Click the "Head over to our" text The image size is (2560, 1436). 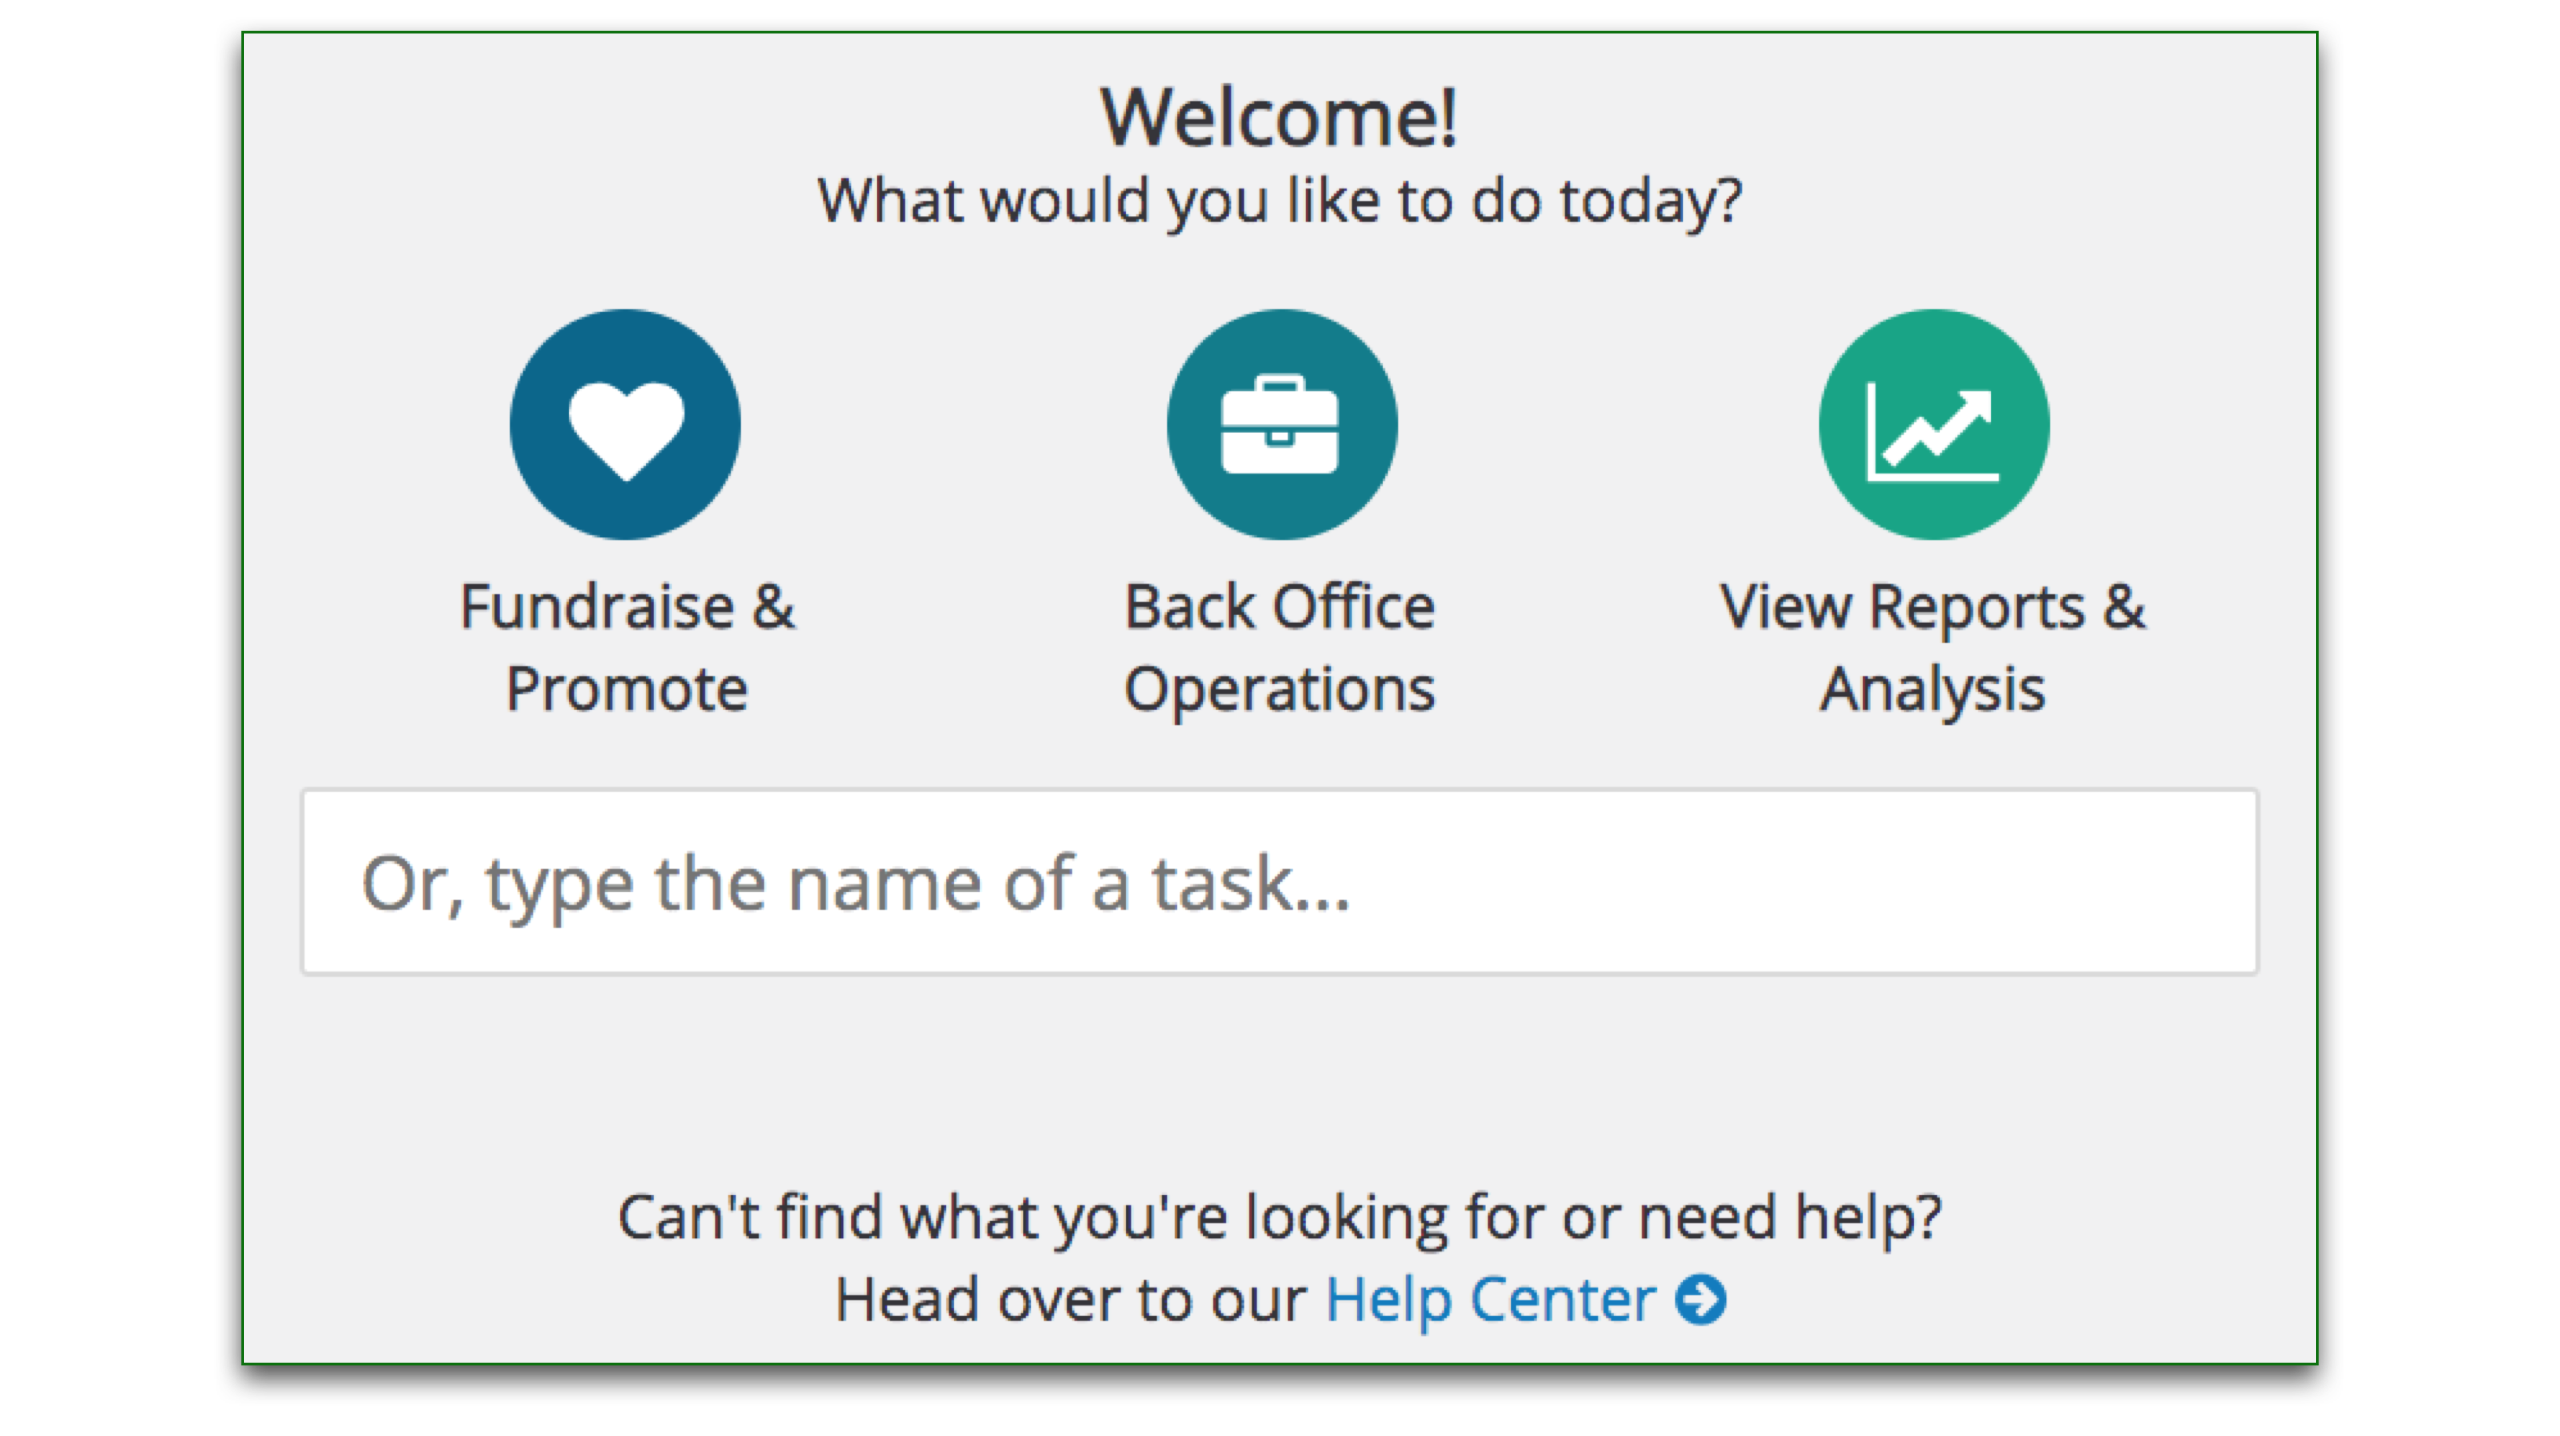(1070, 1300)
